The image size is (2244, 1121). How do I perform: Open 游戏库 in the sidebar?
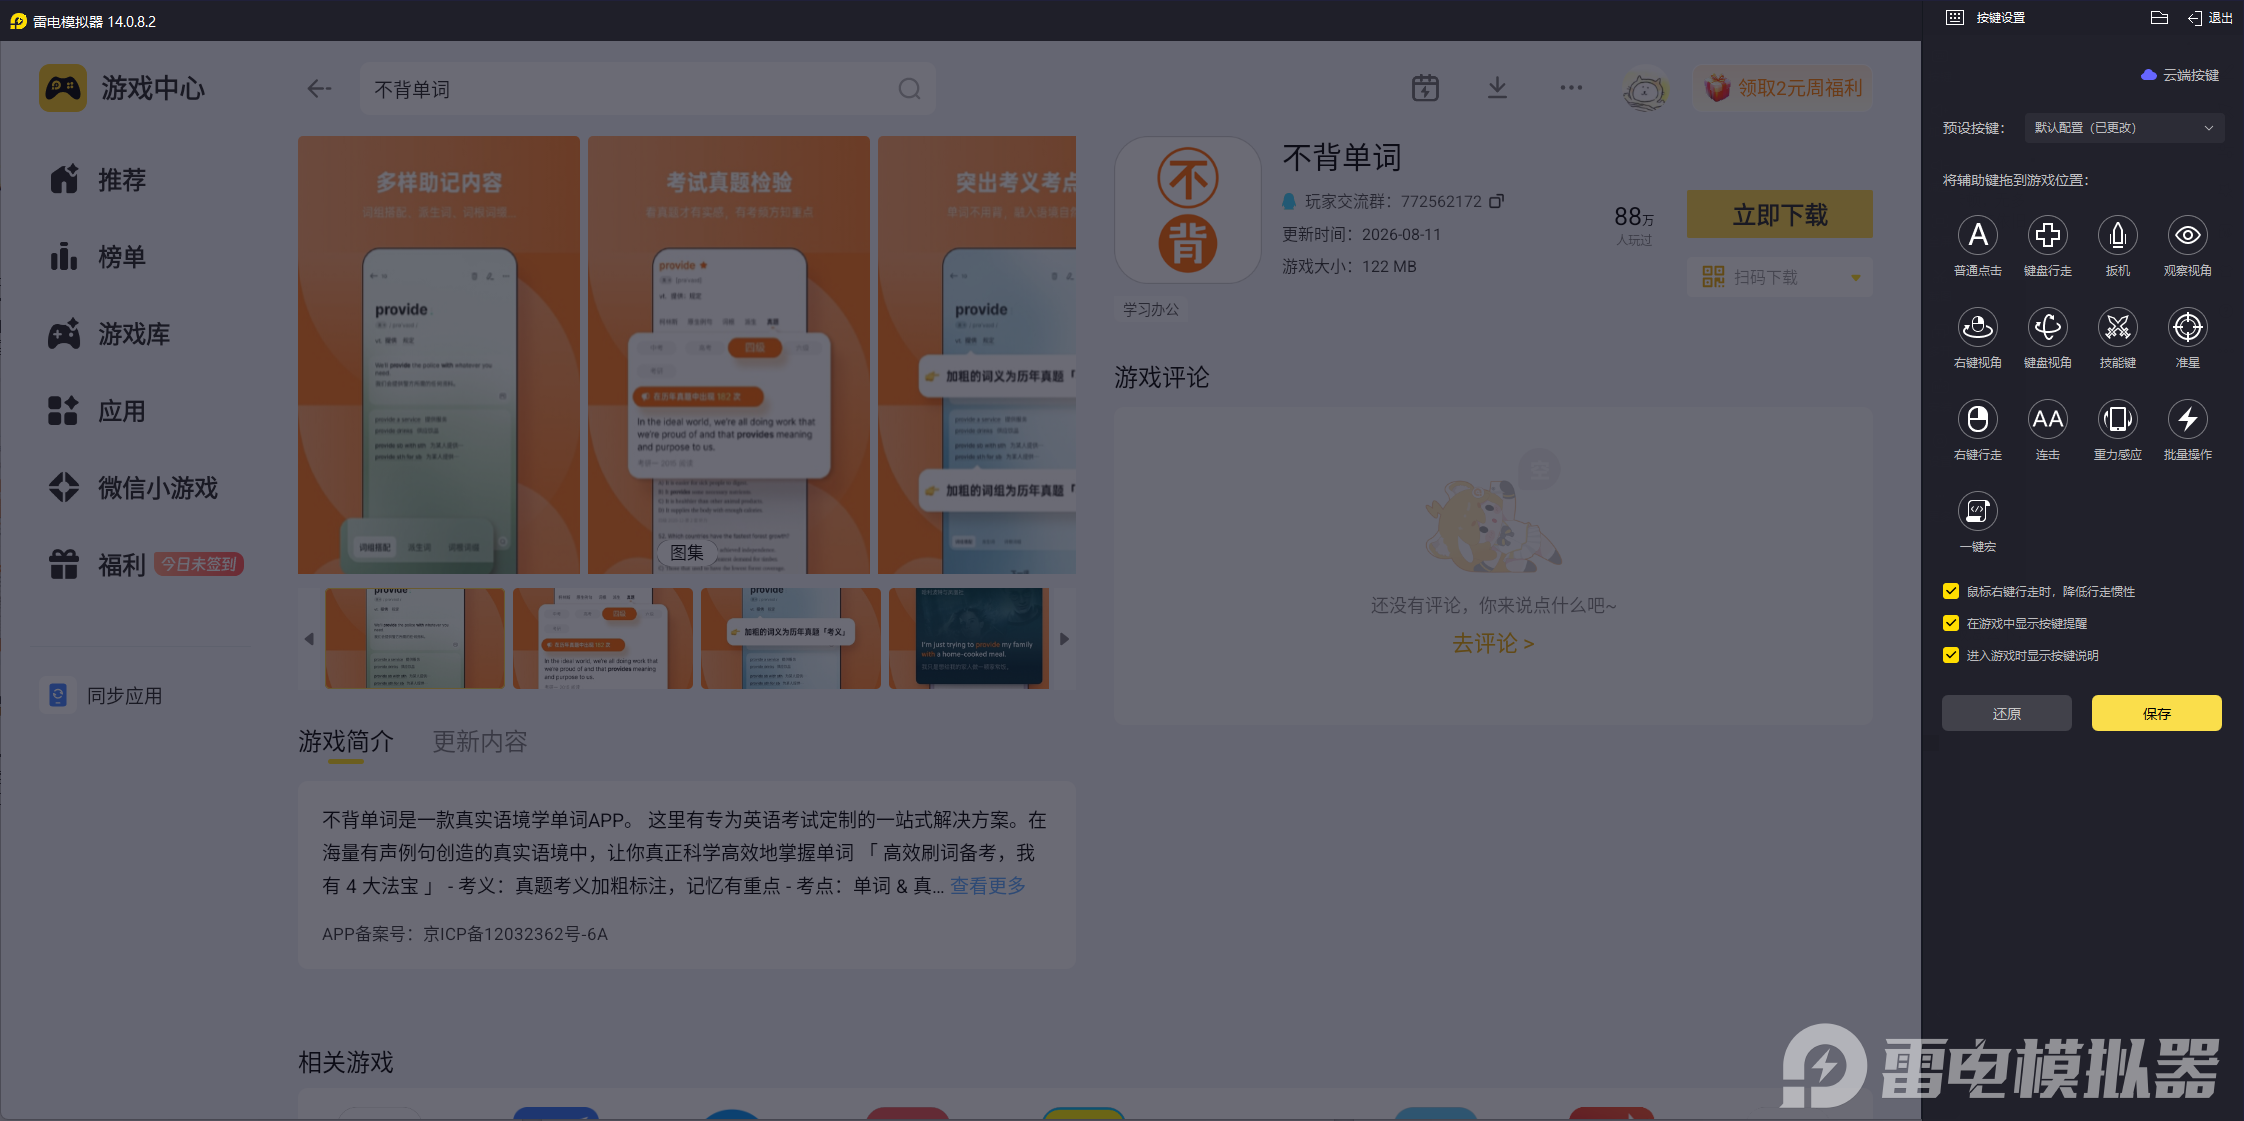coord(110,334)
